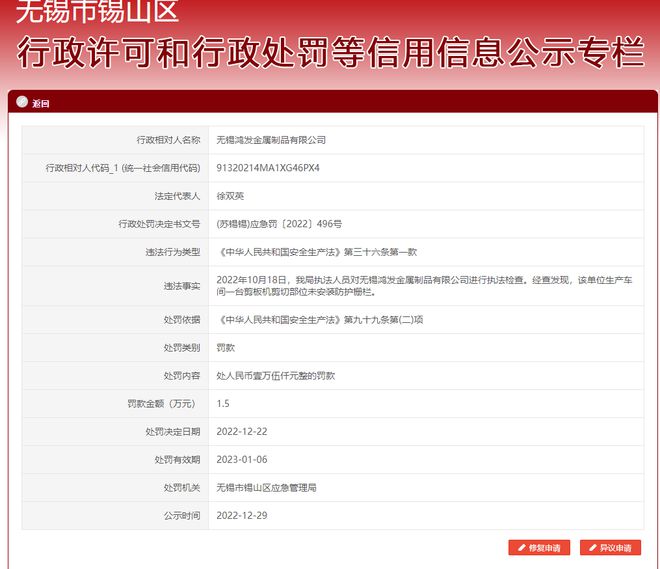
Task: Click the credit code 91320214MA1XG46PX4
Action: click(268, 168)
